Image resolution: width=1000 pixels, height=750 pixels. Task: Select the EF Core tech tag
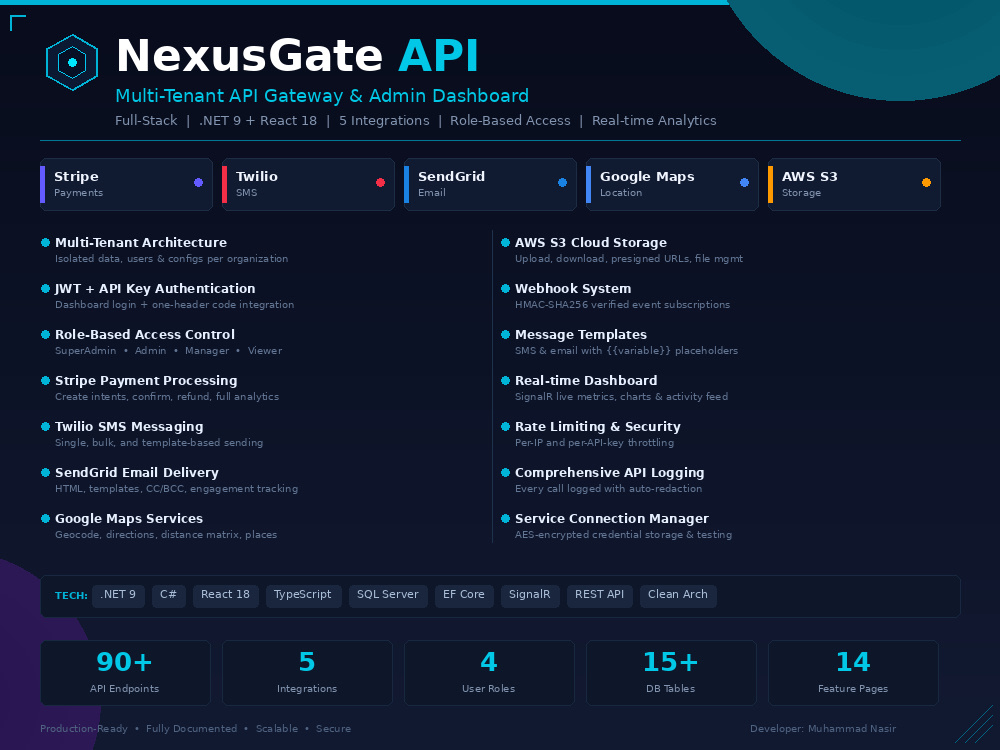pyautogui.click(x=464, y=596)
